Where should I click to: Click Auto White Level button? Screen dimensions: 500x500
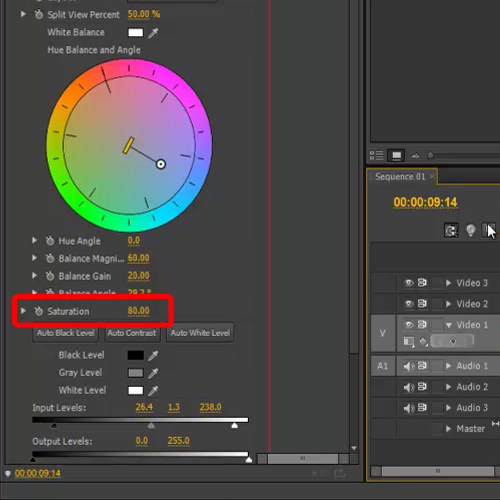[200, 333]
